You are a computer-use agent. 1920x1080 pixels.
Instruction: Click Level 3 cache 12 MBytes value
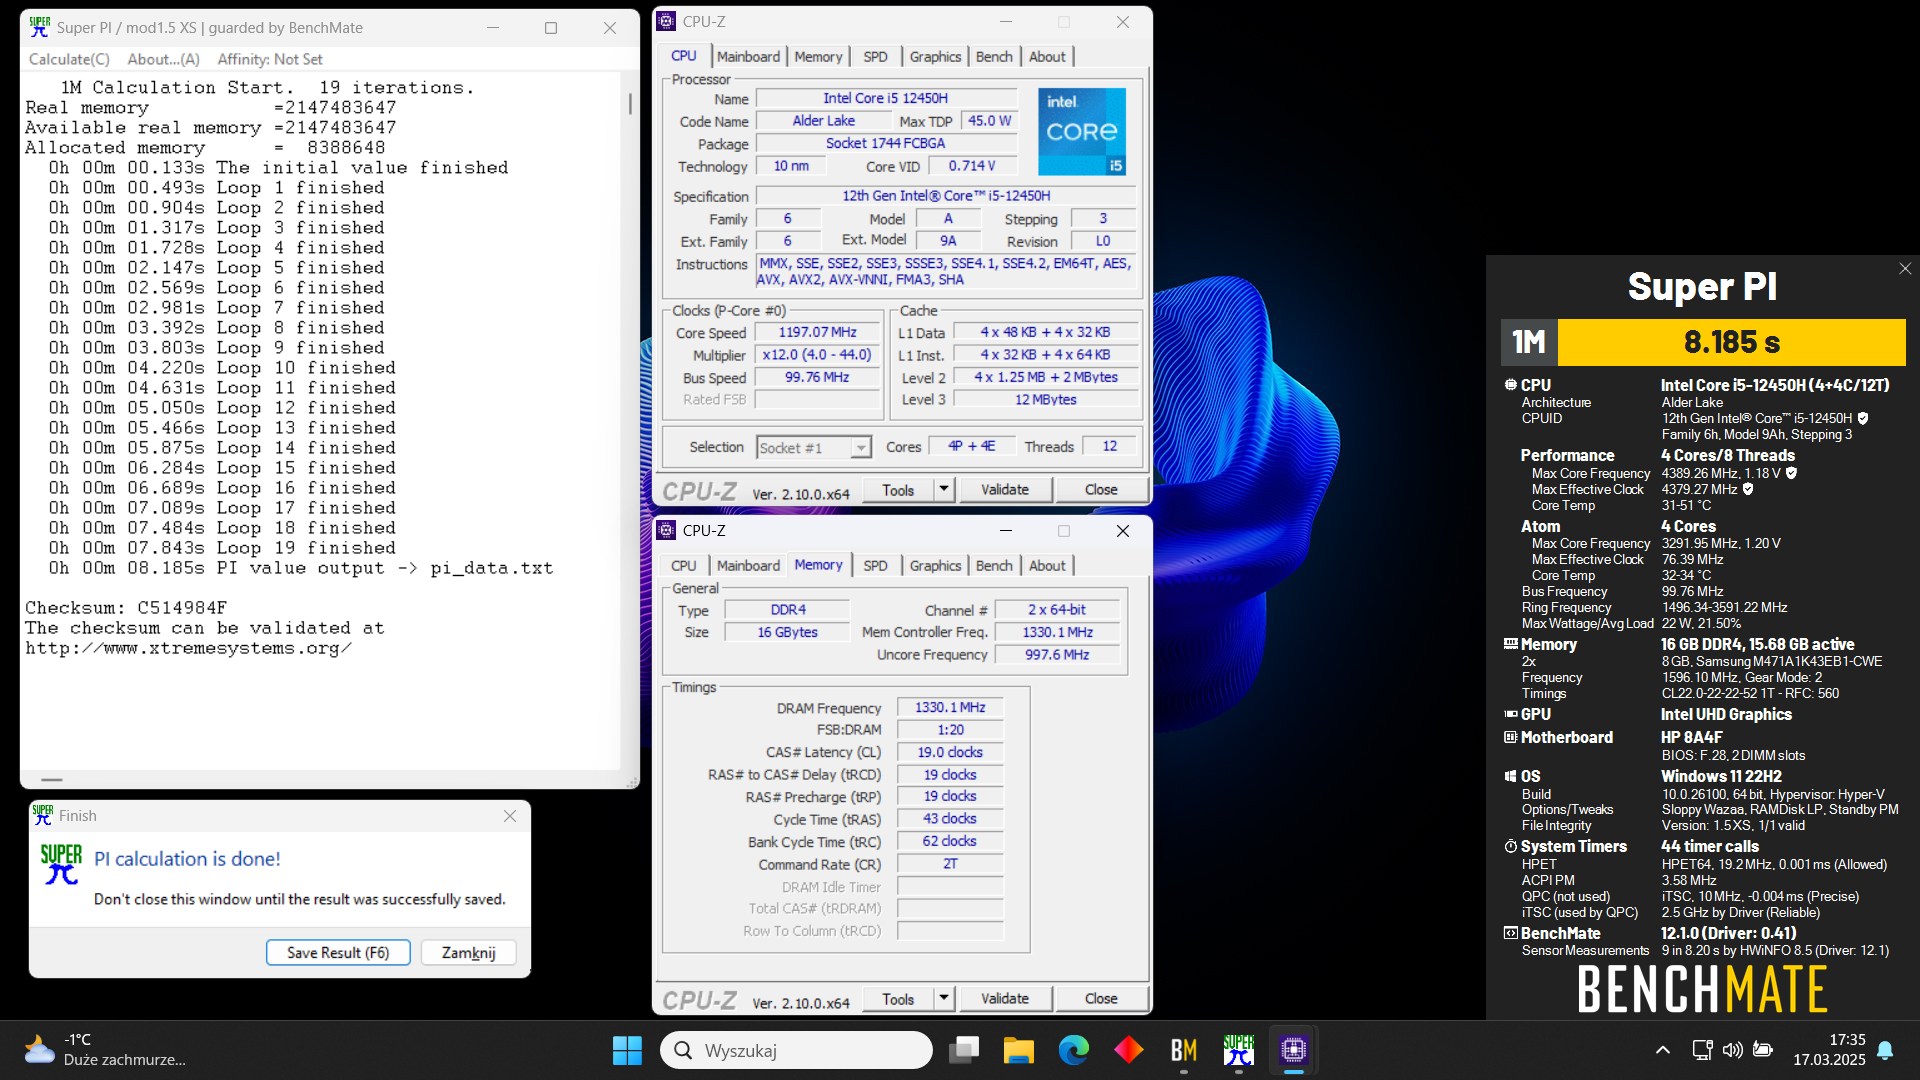pos(1046,400)
